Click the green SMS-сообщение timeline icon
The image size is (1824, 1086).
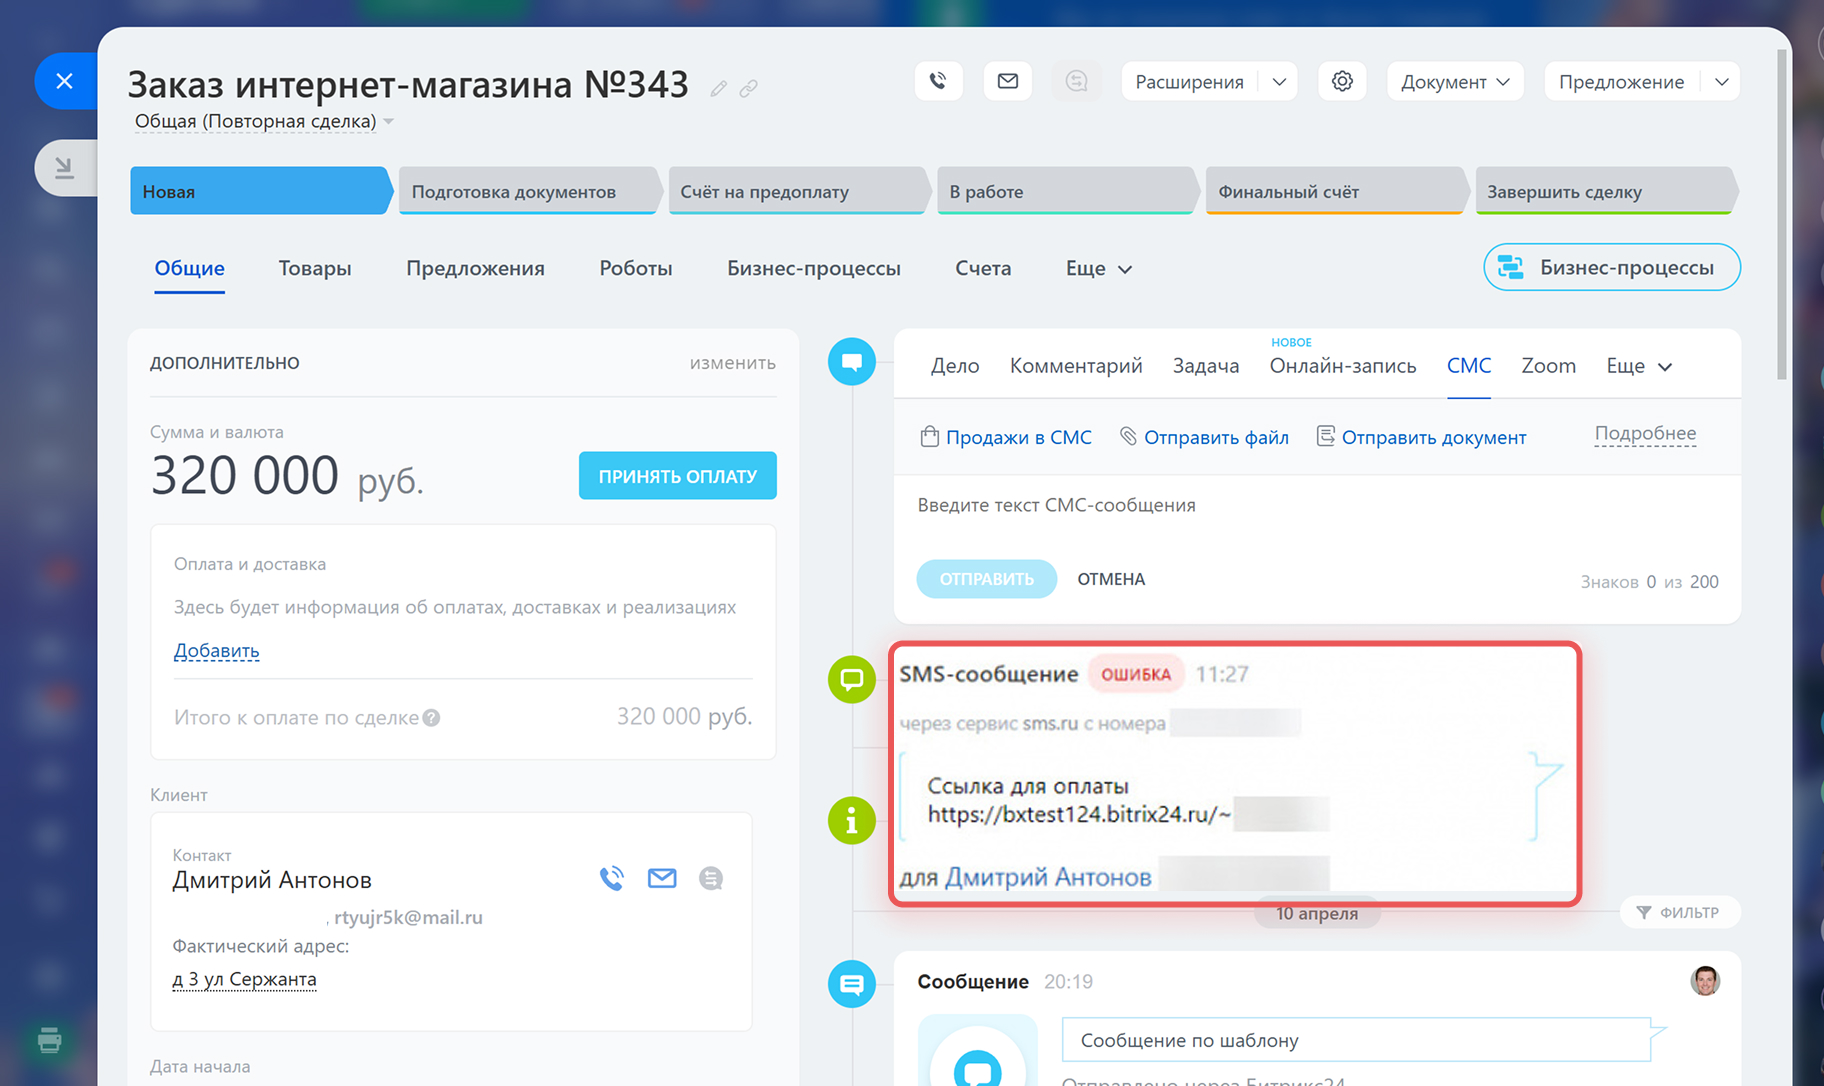pyautogui.click(x=852, y=679)
